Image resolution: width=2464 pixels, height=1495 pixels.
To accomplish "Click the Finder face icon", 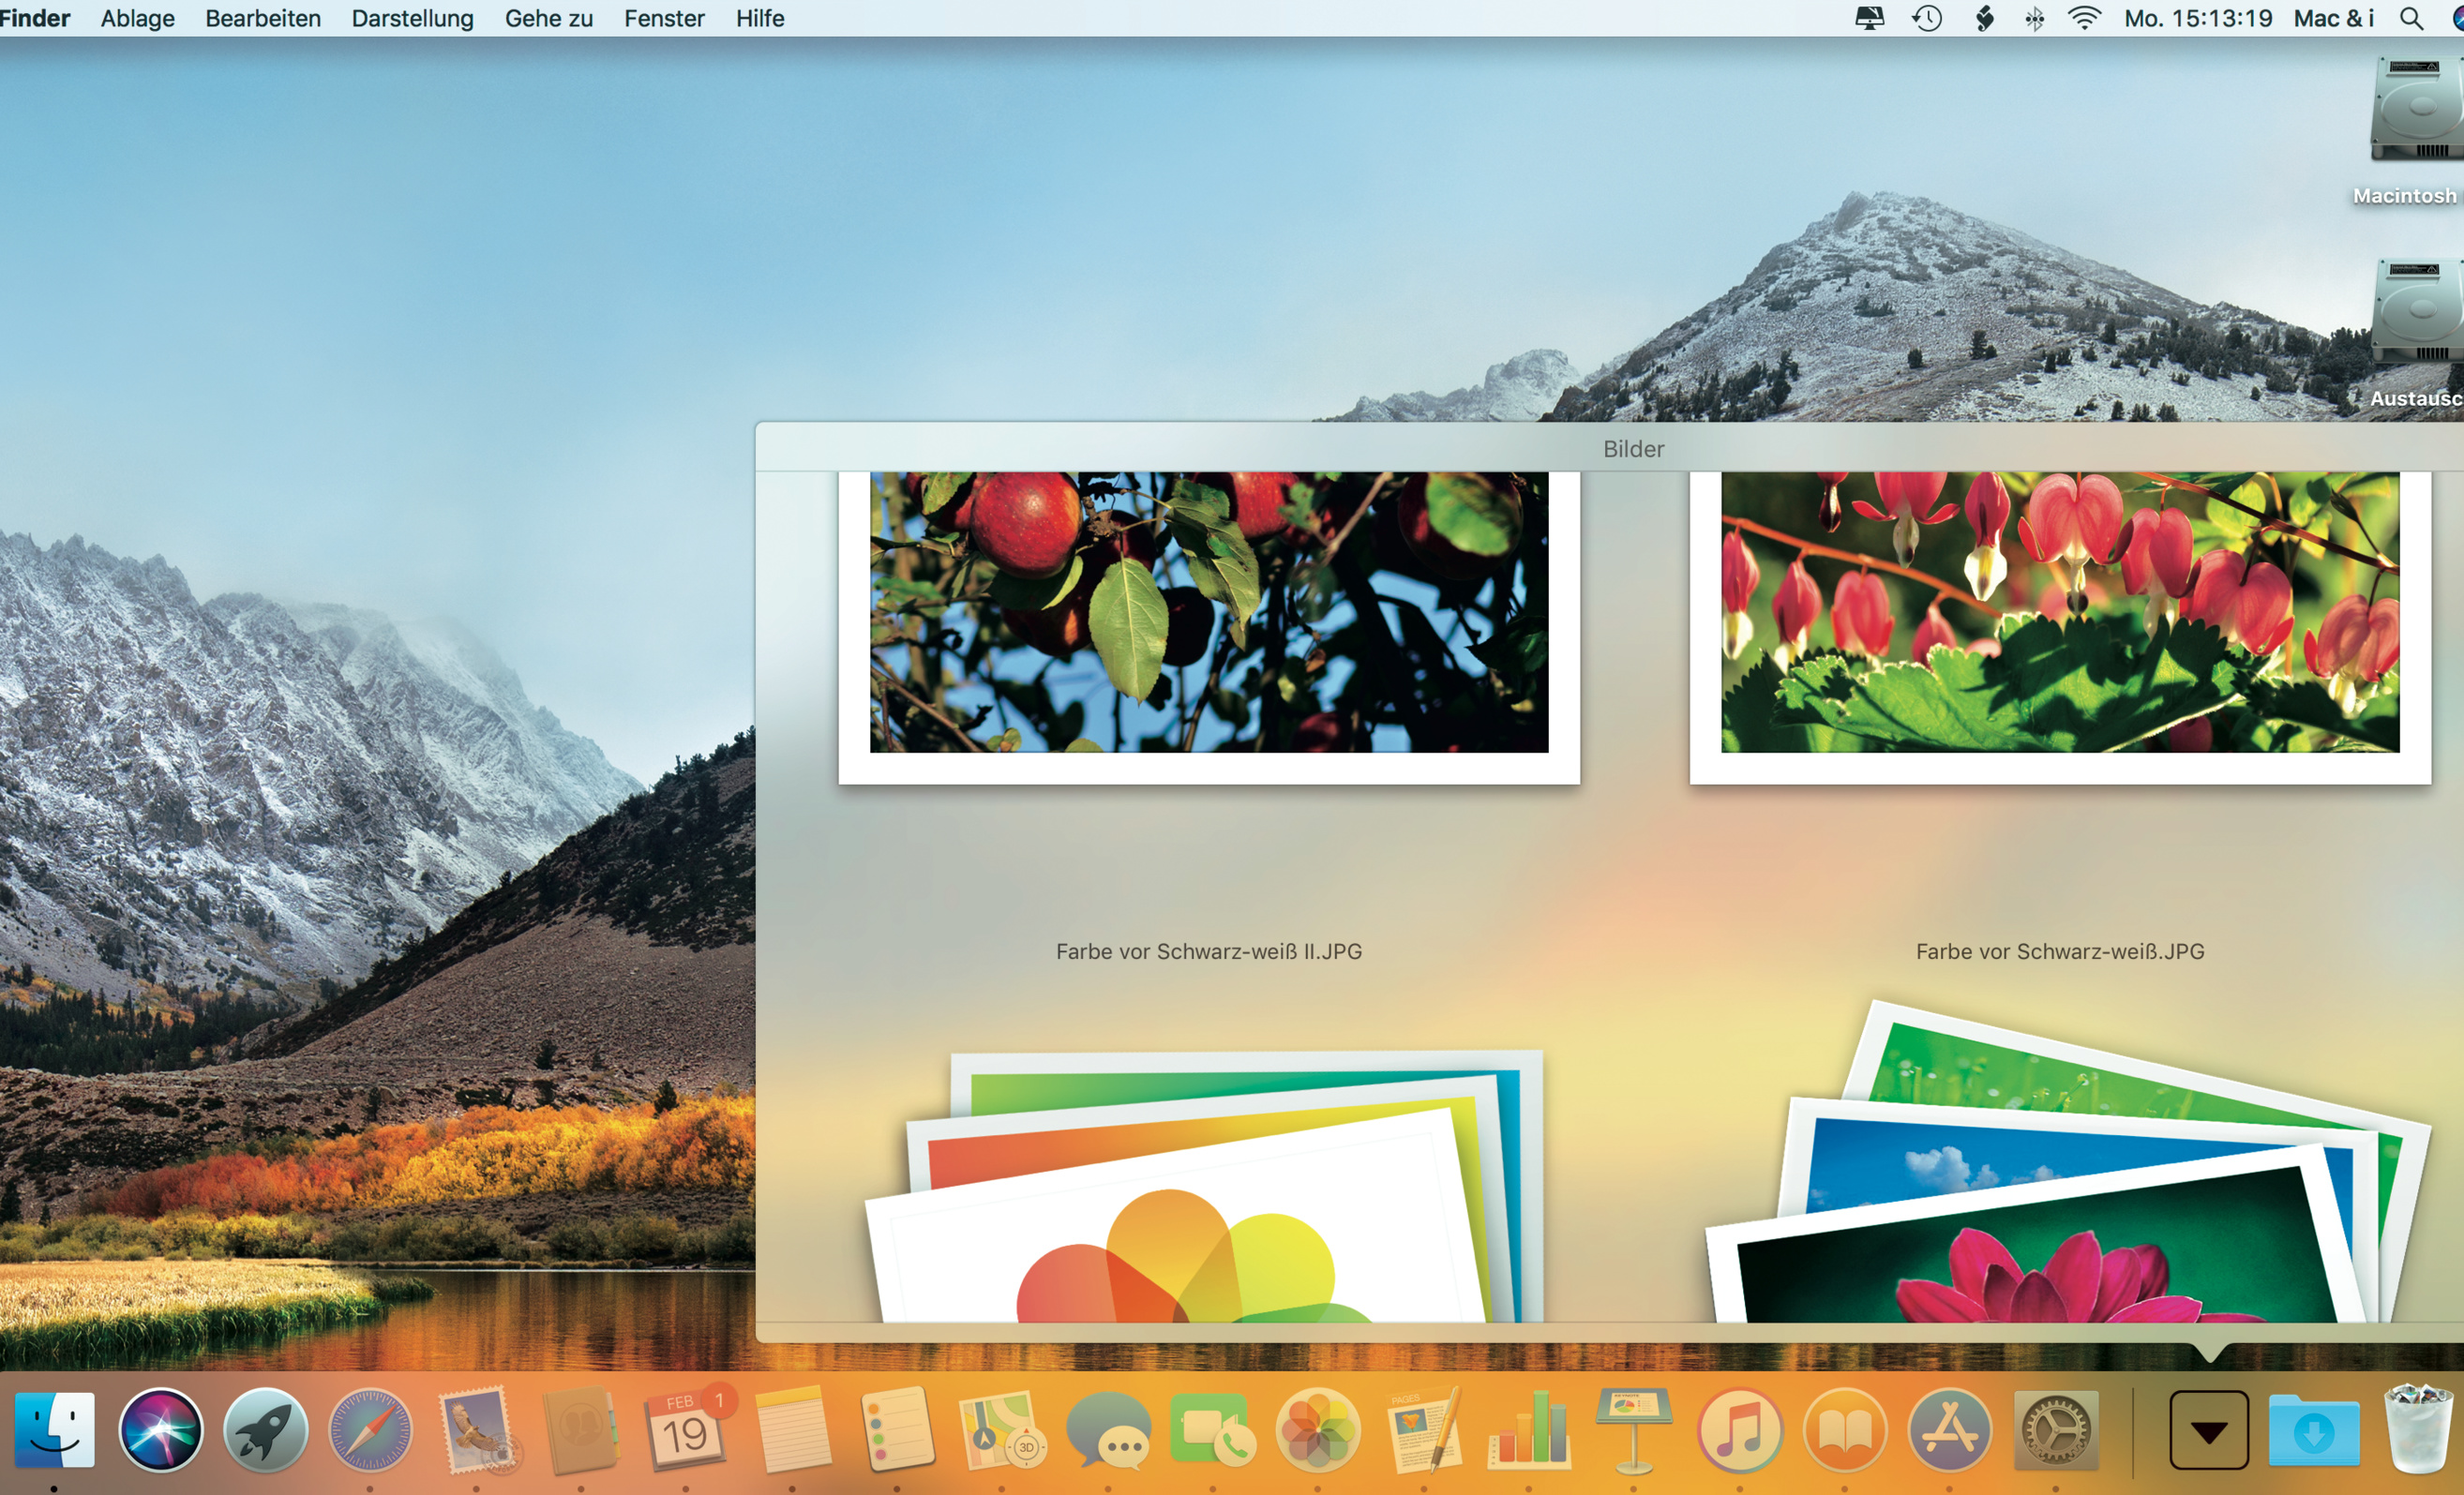I will pos(55,1431).
